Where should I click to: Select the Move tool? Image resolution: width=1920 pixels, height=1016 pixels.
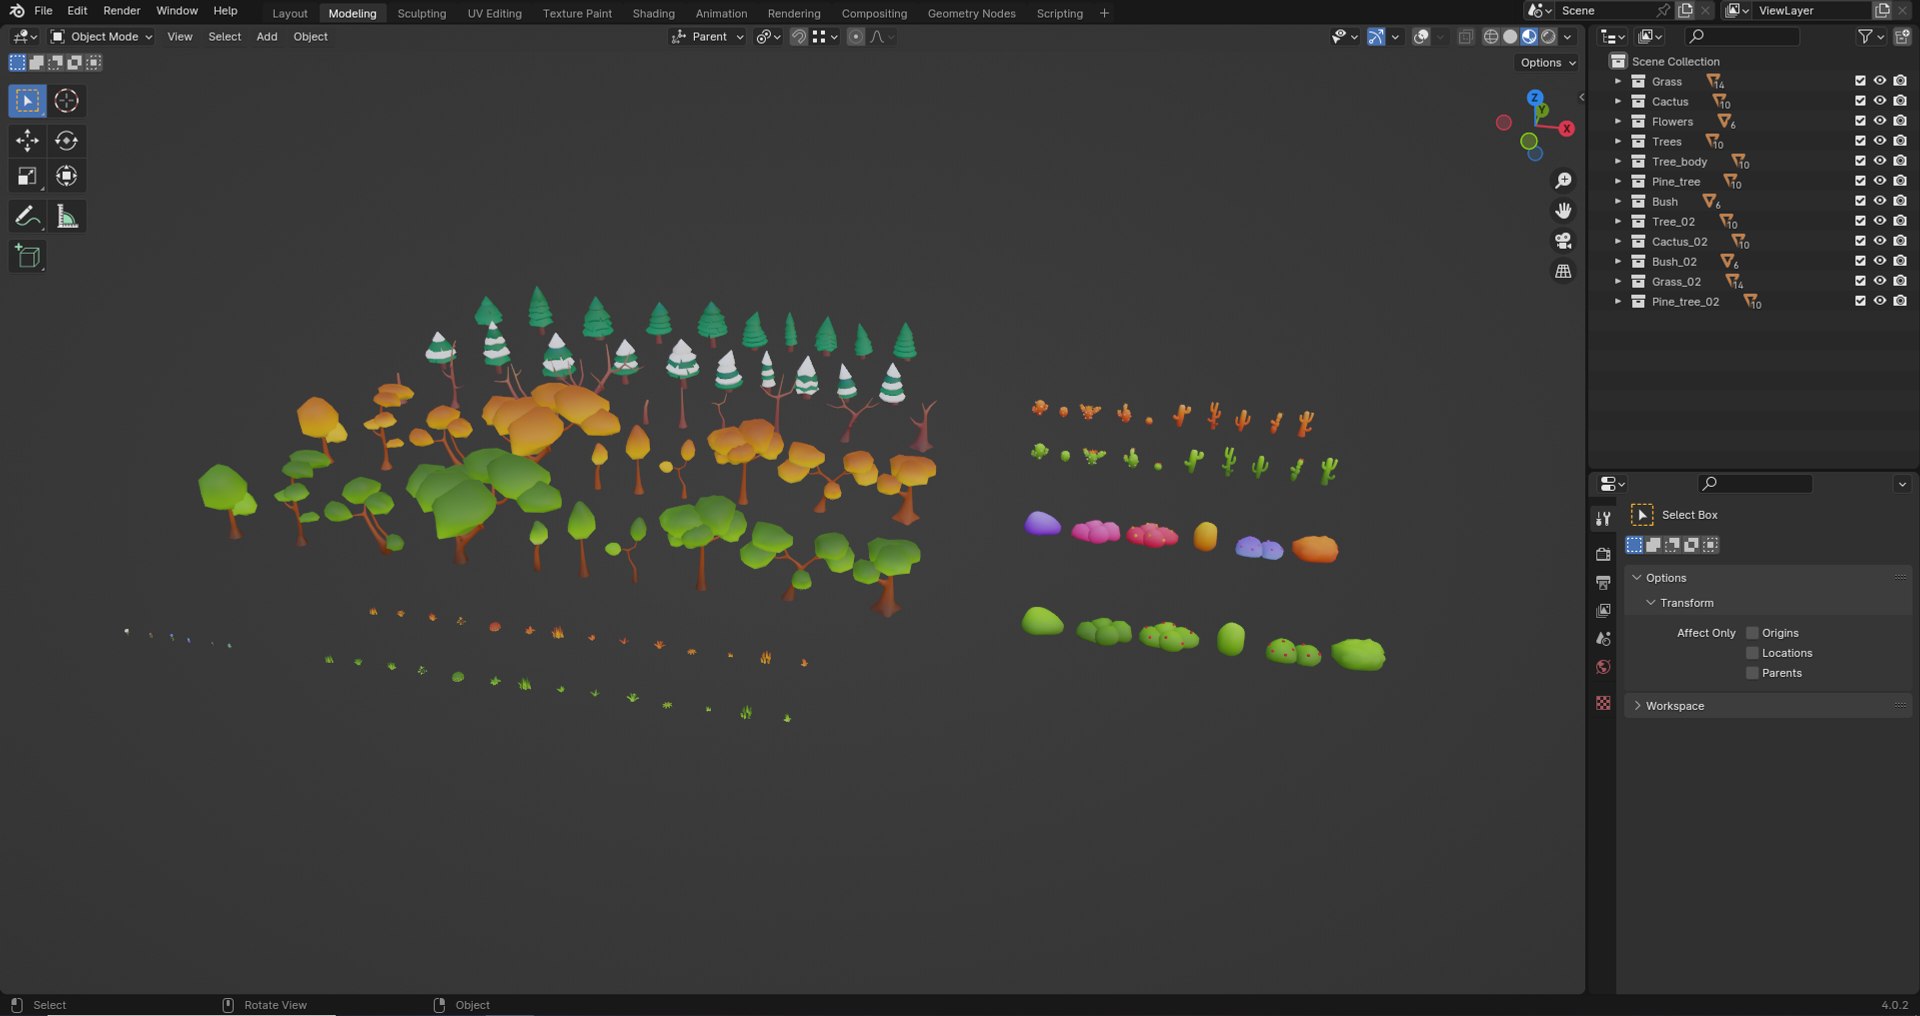pos(27,140)
